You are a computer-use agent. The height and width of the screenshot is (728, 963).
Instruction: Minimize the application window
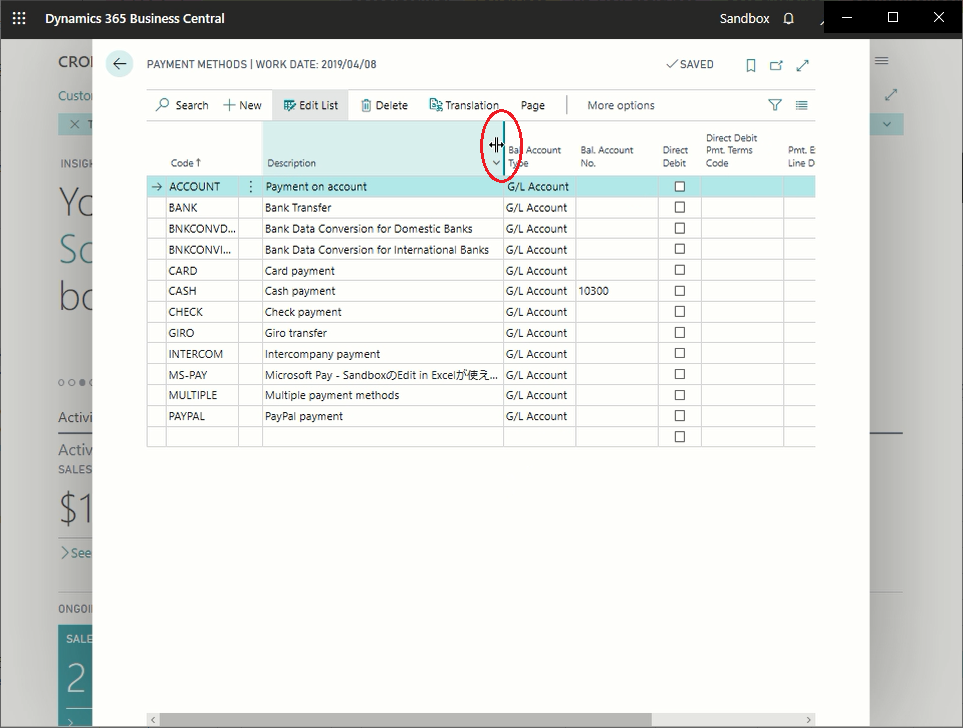[x=847, y=17]
